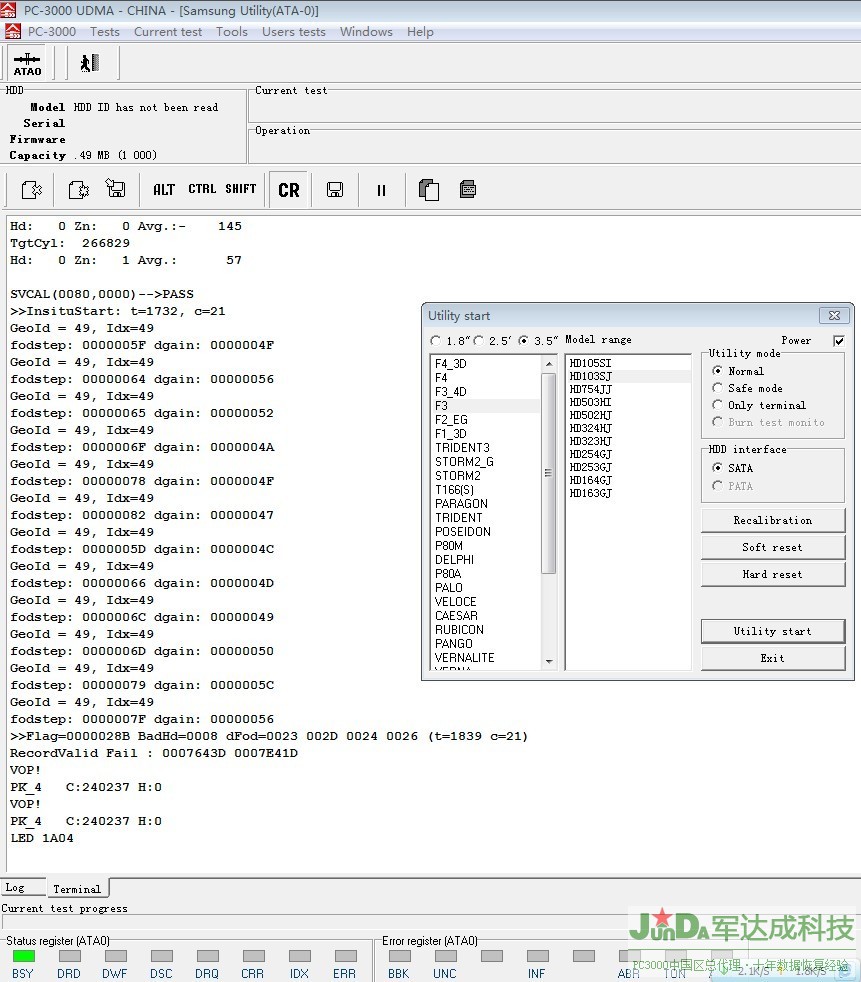
Task: Open the Current test menu
Action: pyautogui.click(x=168, y=32)
